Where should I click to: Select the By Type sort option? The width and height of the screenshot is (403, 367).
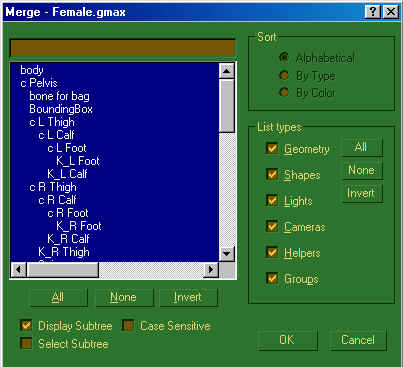click(x=284, y=75)
